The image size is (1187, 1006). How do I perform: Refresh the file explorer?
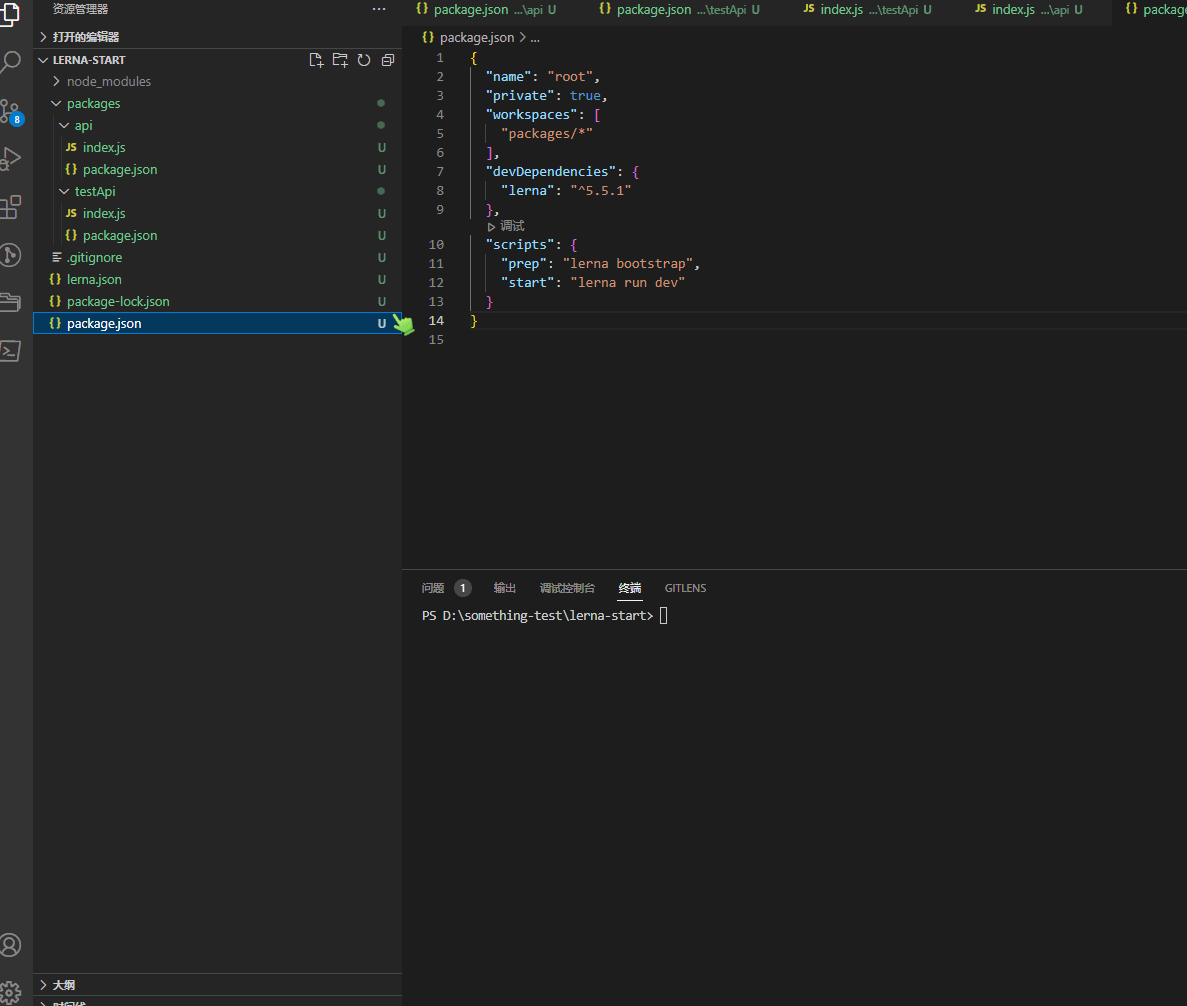click(364, 60)
